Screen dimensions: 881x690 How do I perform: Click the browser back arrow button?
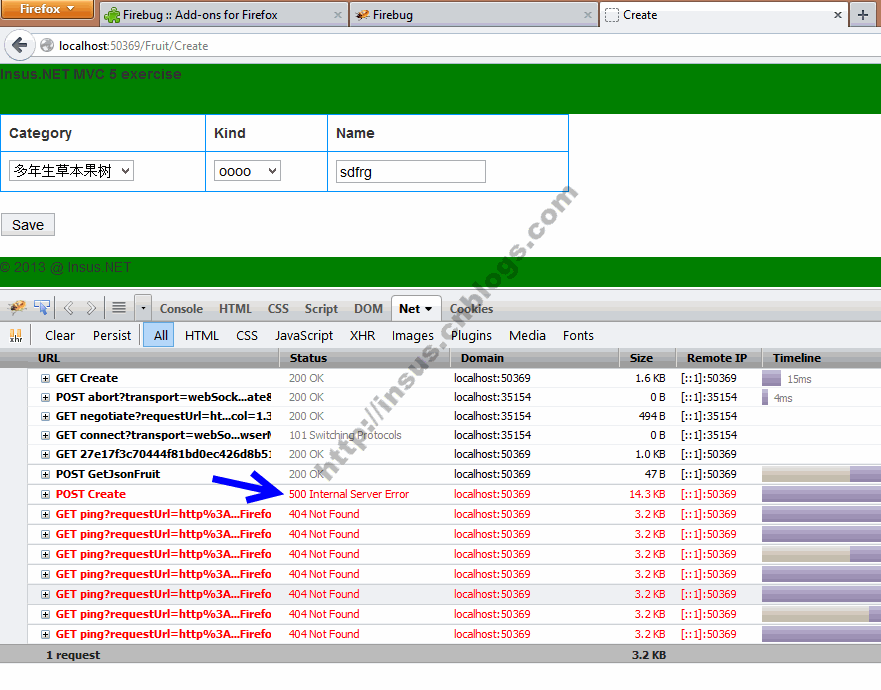point(20,45)
